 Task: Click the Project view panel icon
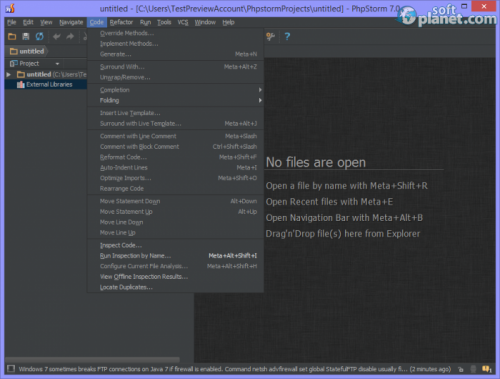(13, 63)
